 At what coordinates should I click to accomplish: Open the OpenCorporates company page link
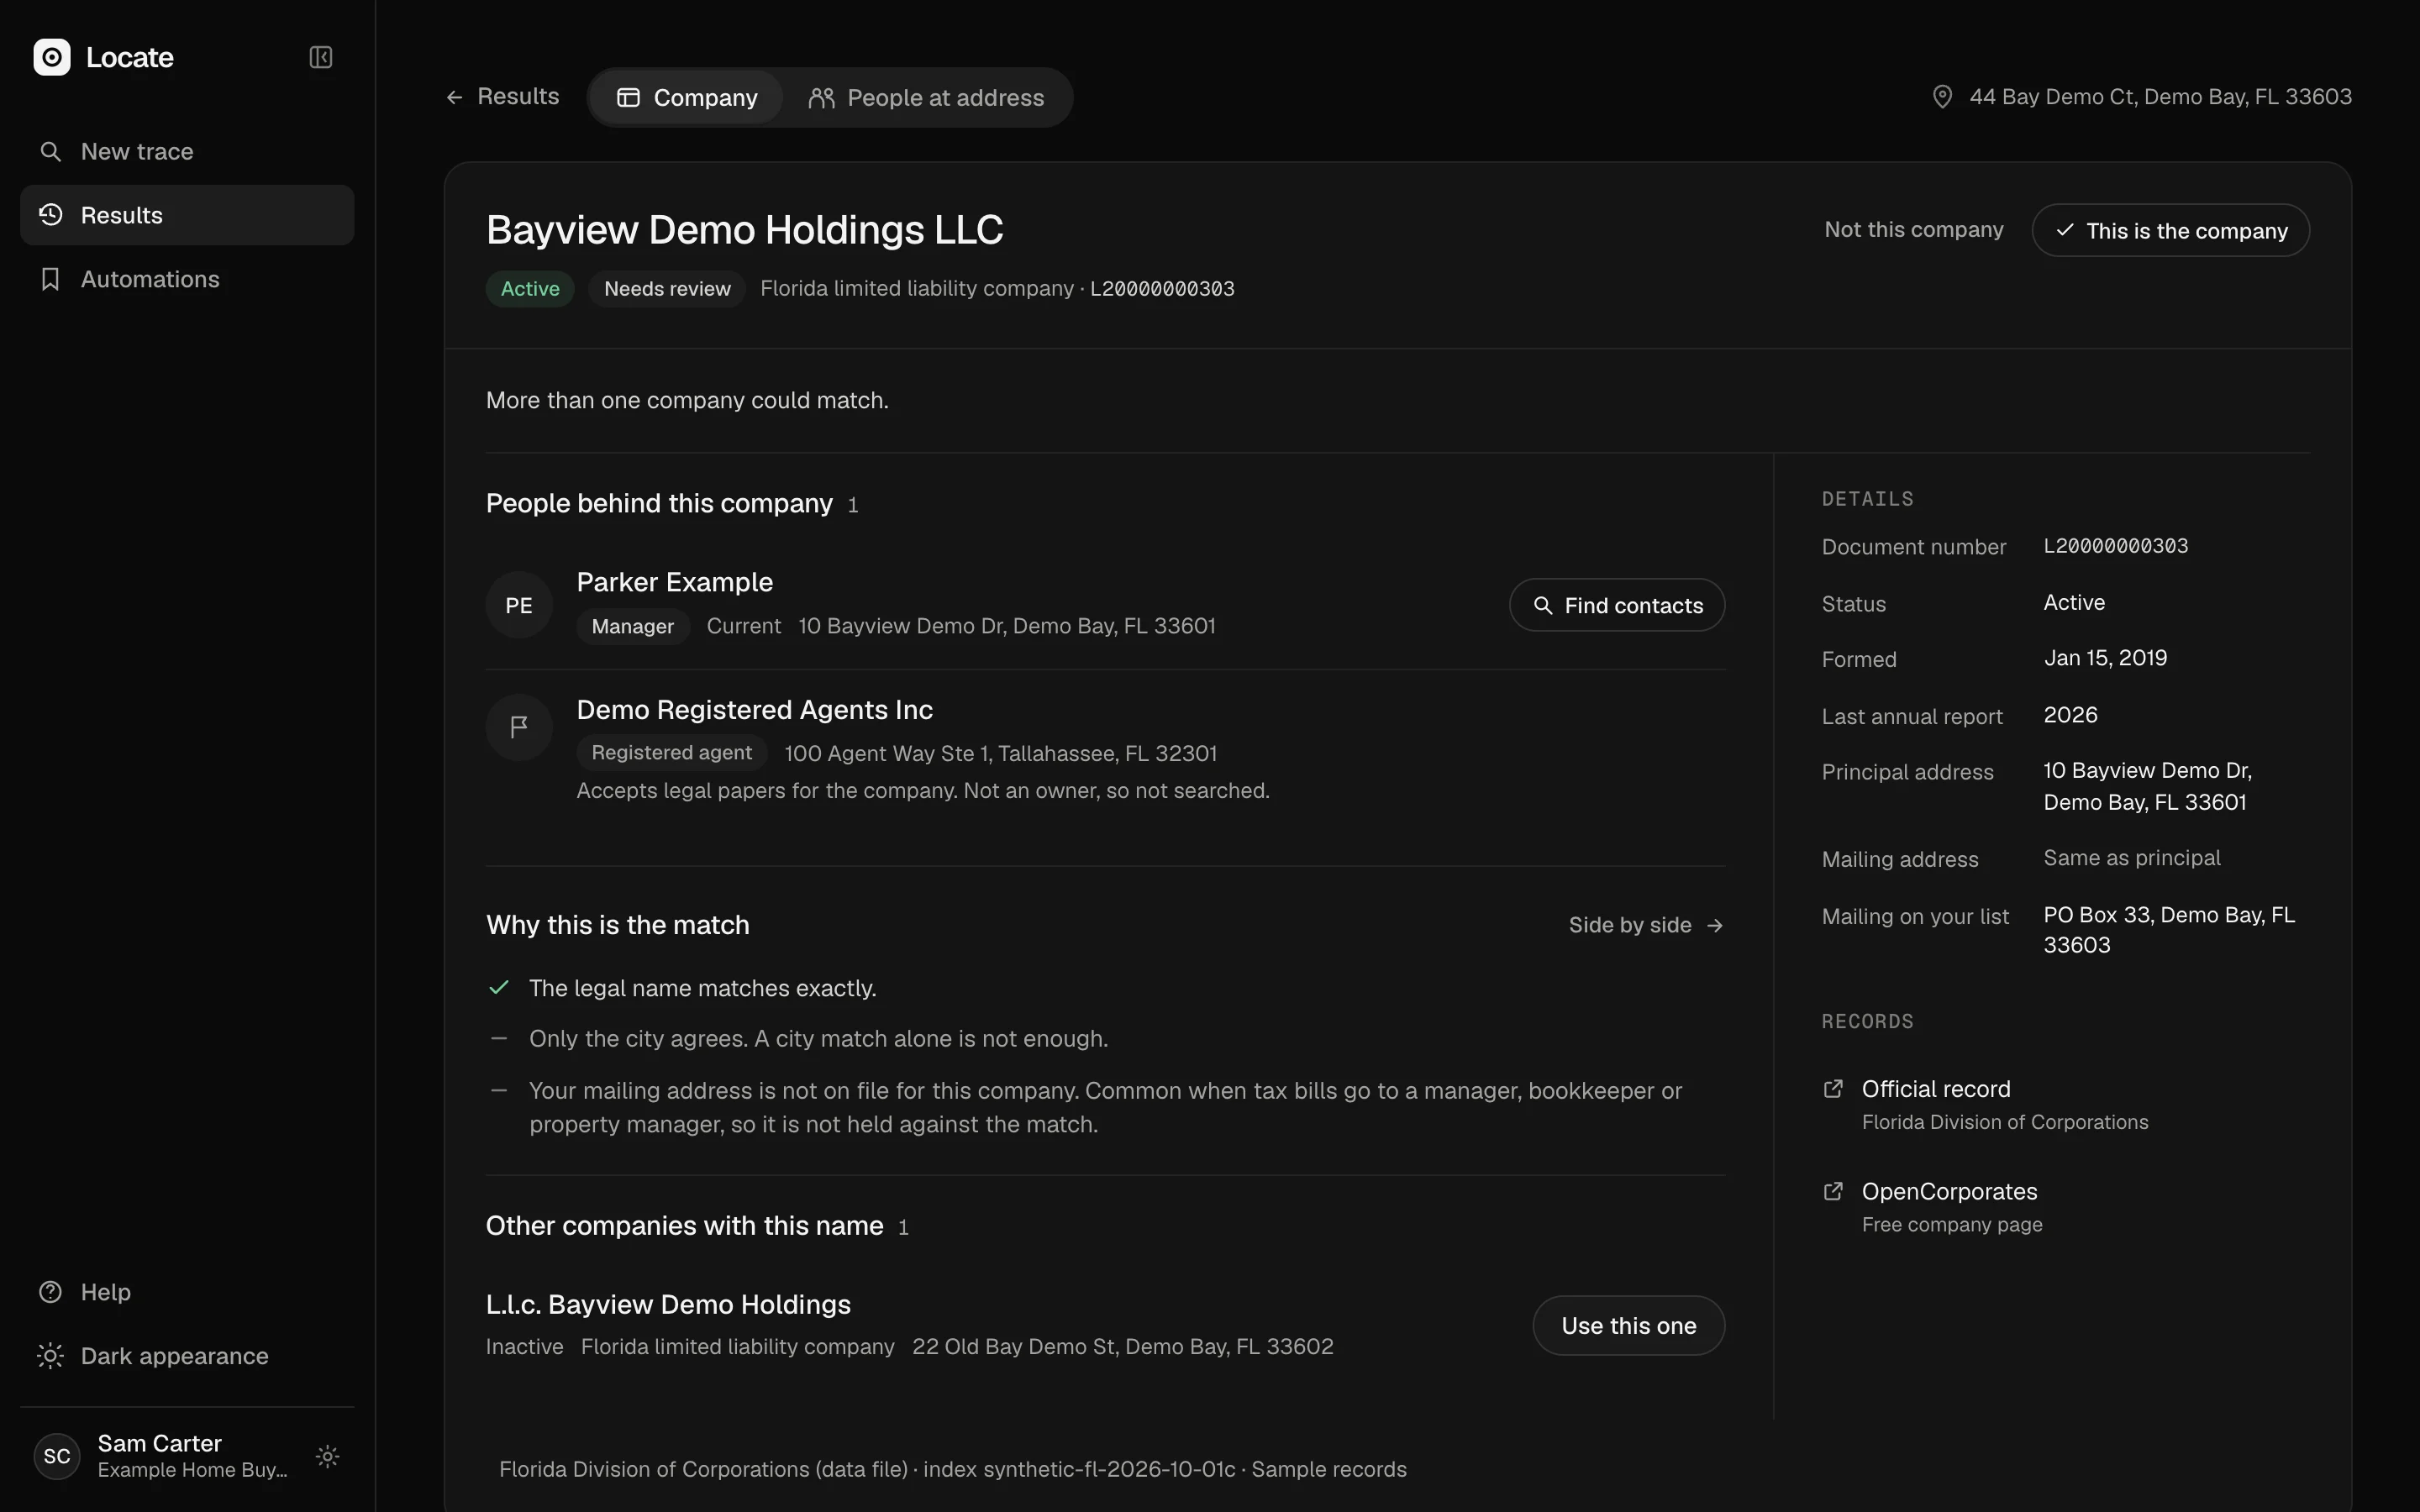click(x=1949, y=1192)
